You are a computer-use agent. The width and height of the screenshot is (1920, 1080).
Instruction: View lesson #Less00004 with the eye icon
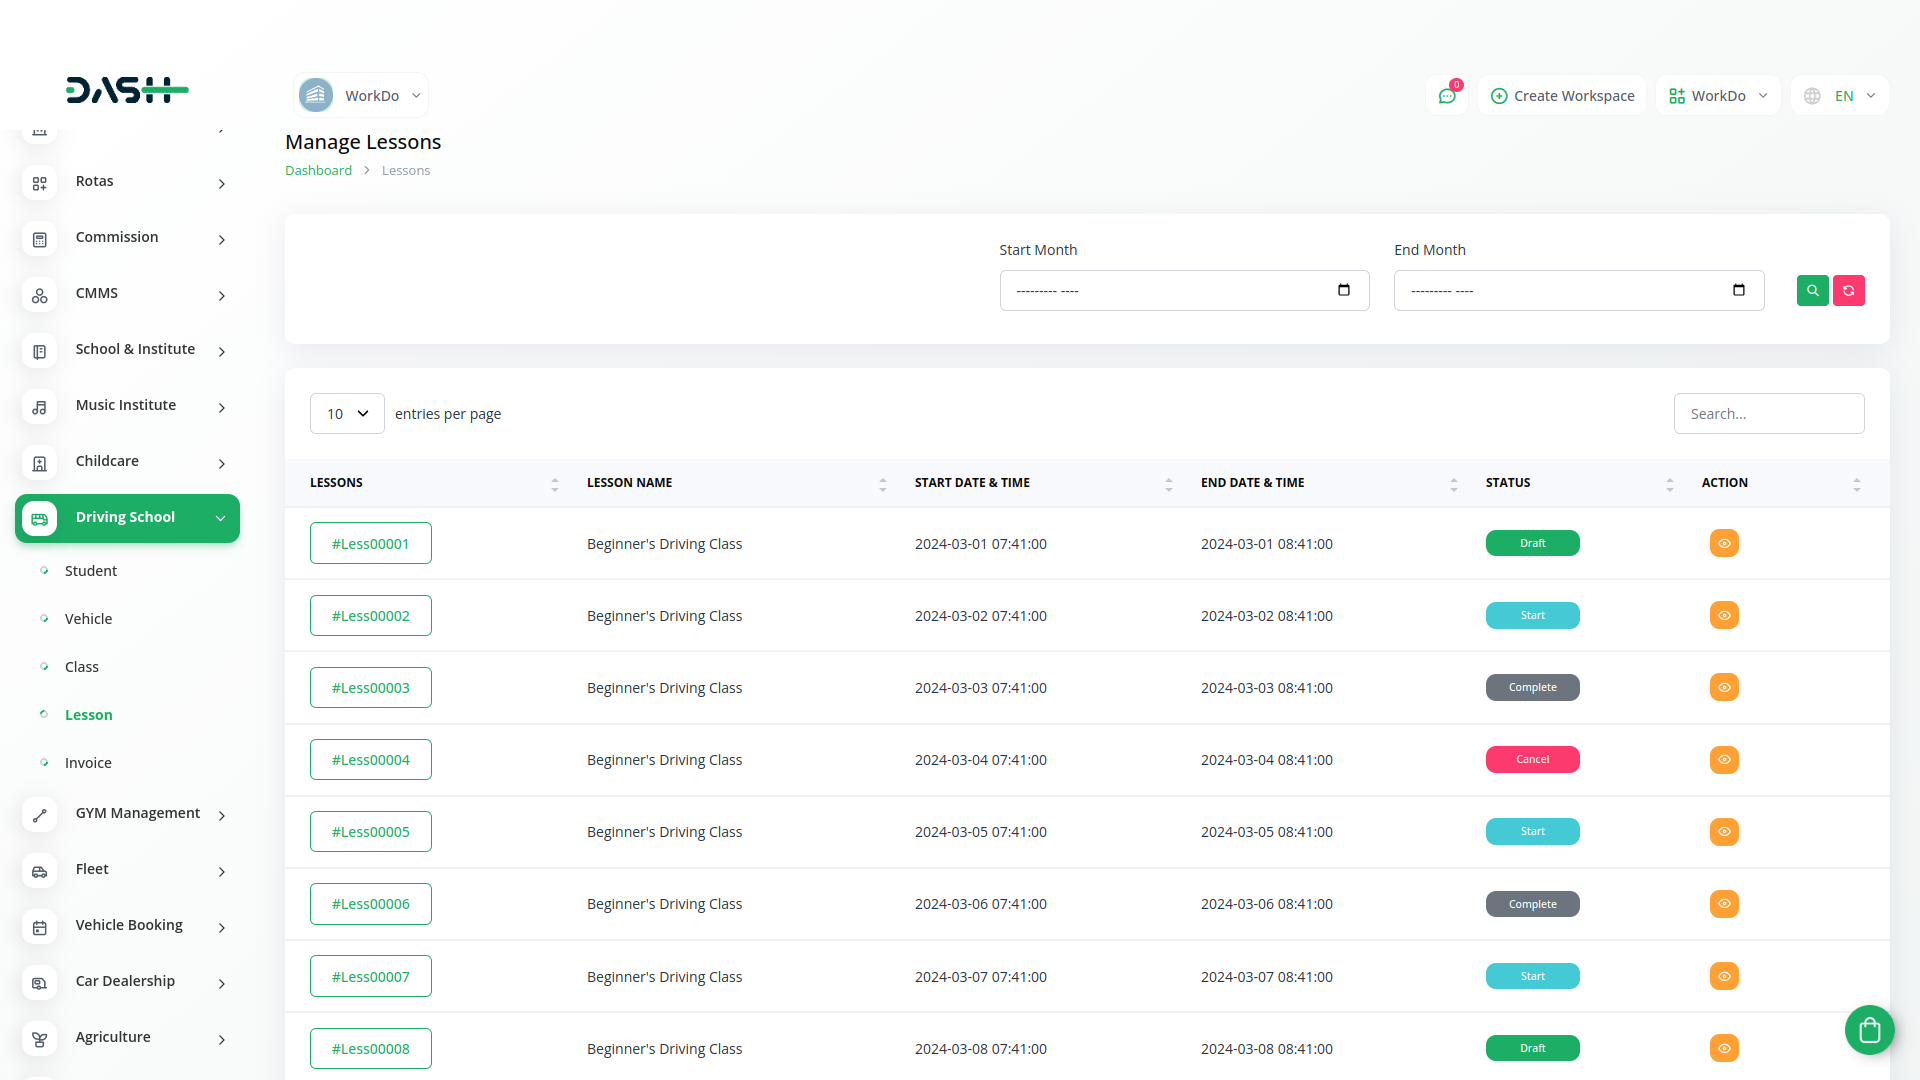click(1724, 760)
